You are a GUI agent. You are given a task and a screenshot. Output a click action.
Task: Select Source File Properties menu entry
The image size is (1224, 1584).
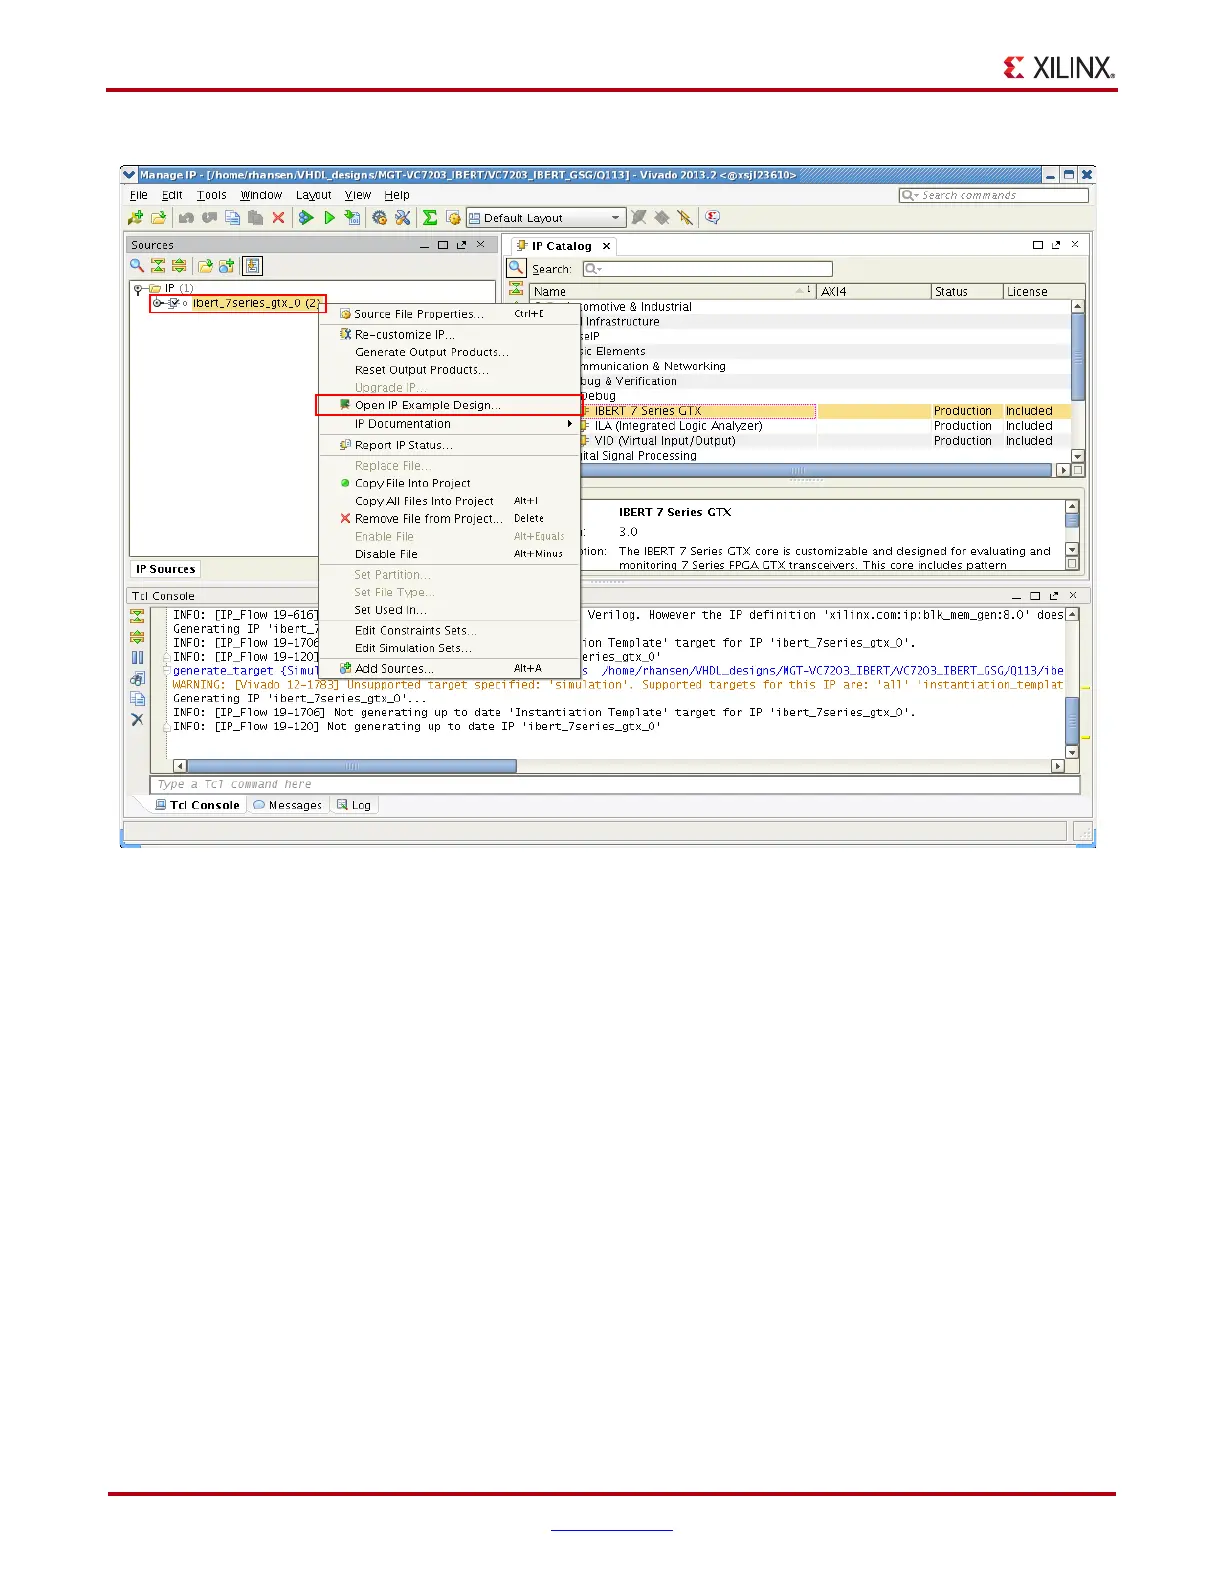tap(449, 314)
